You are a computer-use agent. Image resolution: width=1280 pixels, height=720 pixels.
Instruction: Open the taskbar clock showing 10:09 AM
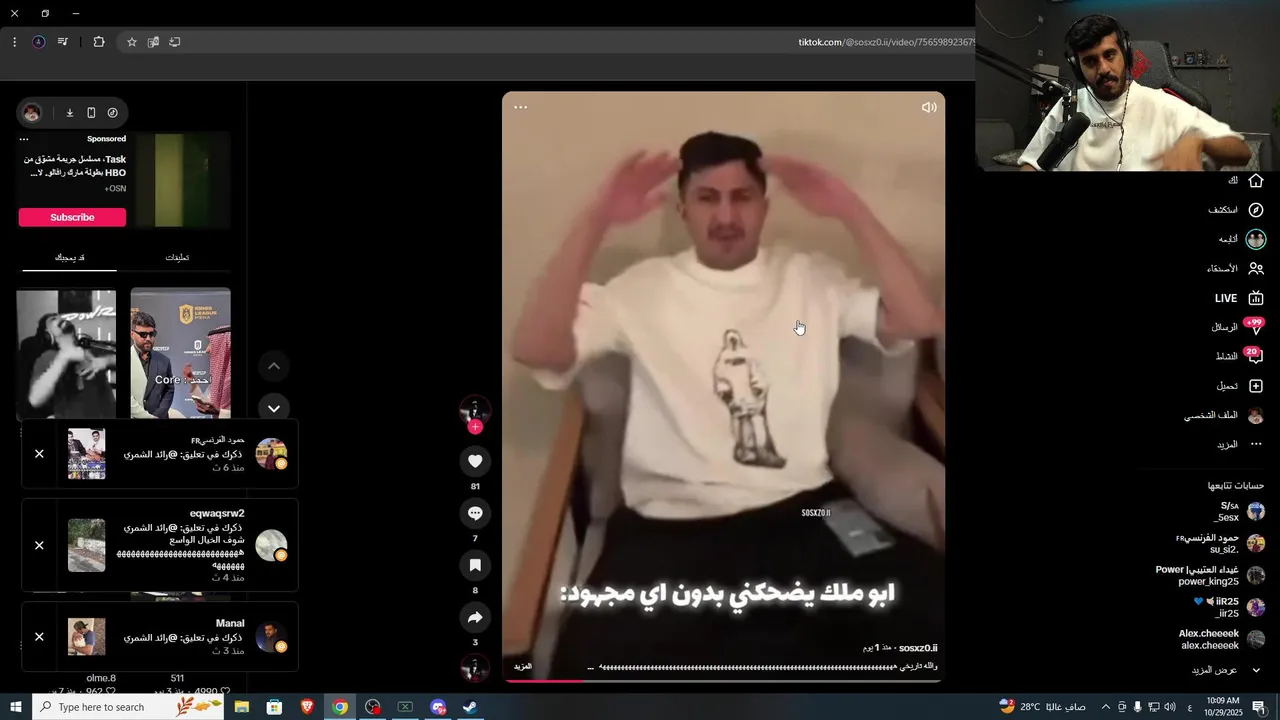point(1223,707)
